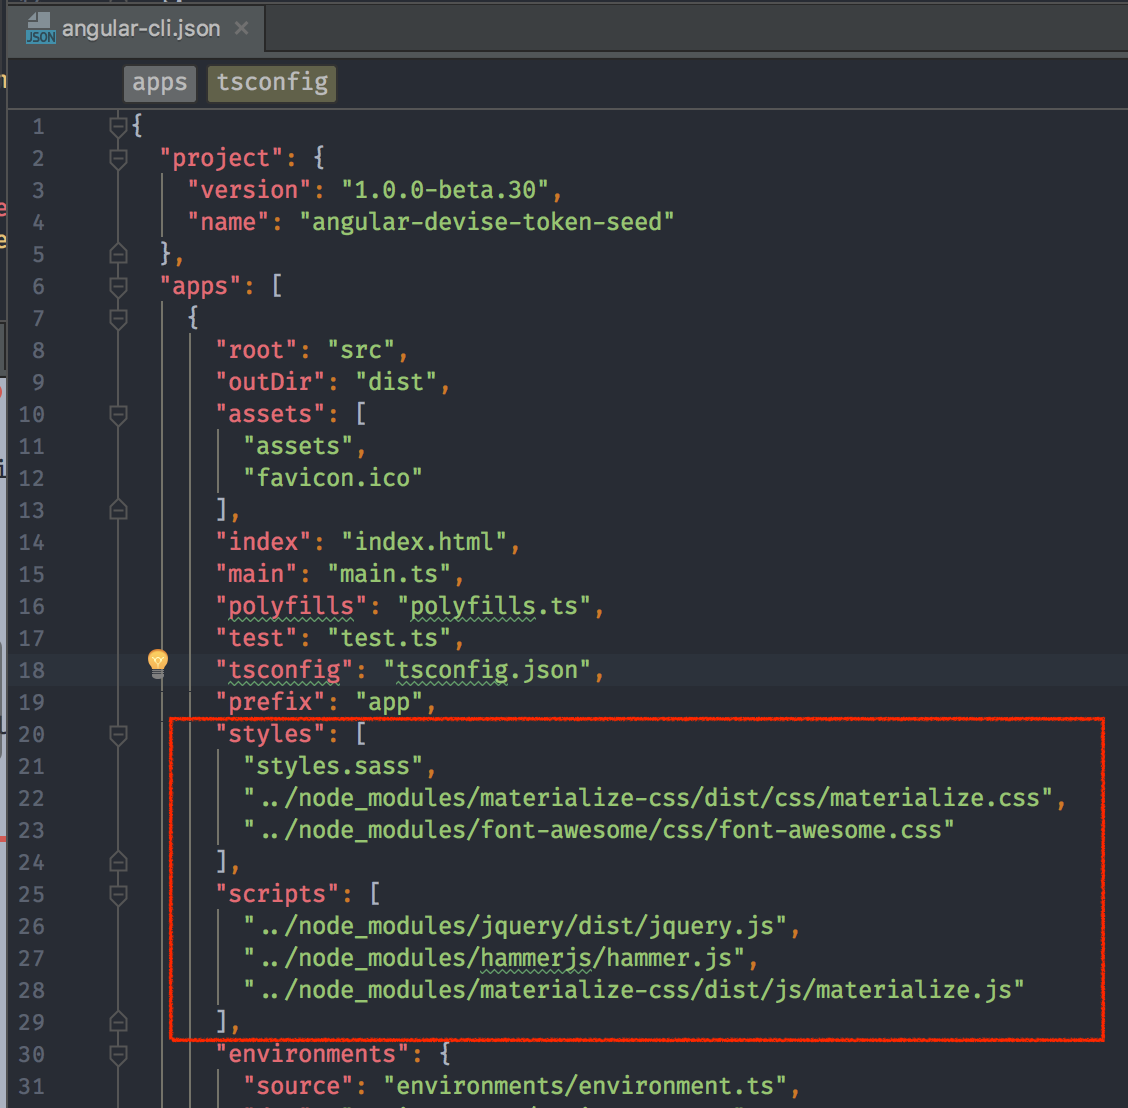Collapse the "styles" array fold marker on line 20
Screen dimensions: 1128x1108
pos(117,734)
